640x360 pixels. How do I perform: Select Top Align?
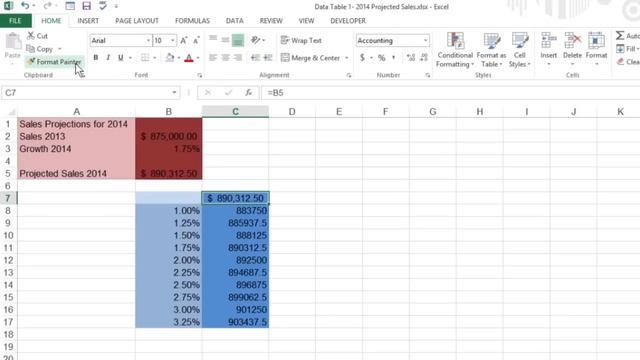point(213,40)
